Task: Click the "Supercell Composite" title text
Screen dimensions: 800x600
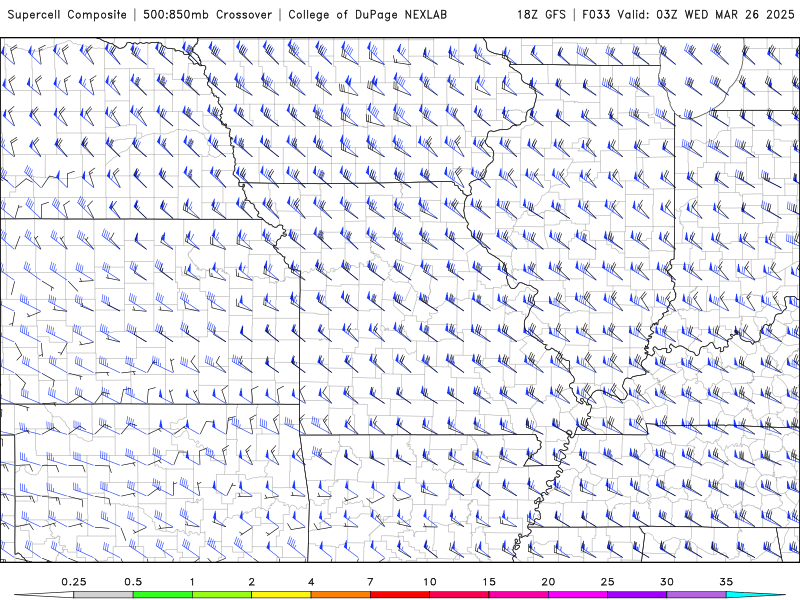Action: click(x=67, y=15)
